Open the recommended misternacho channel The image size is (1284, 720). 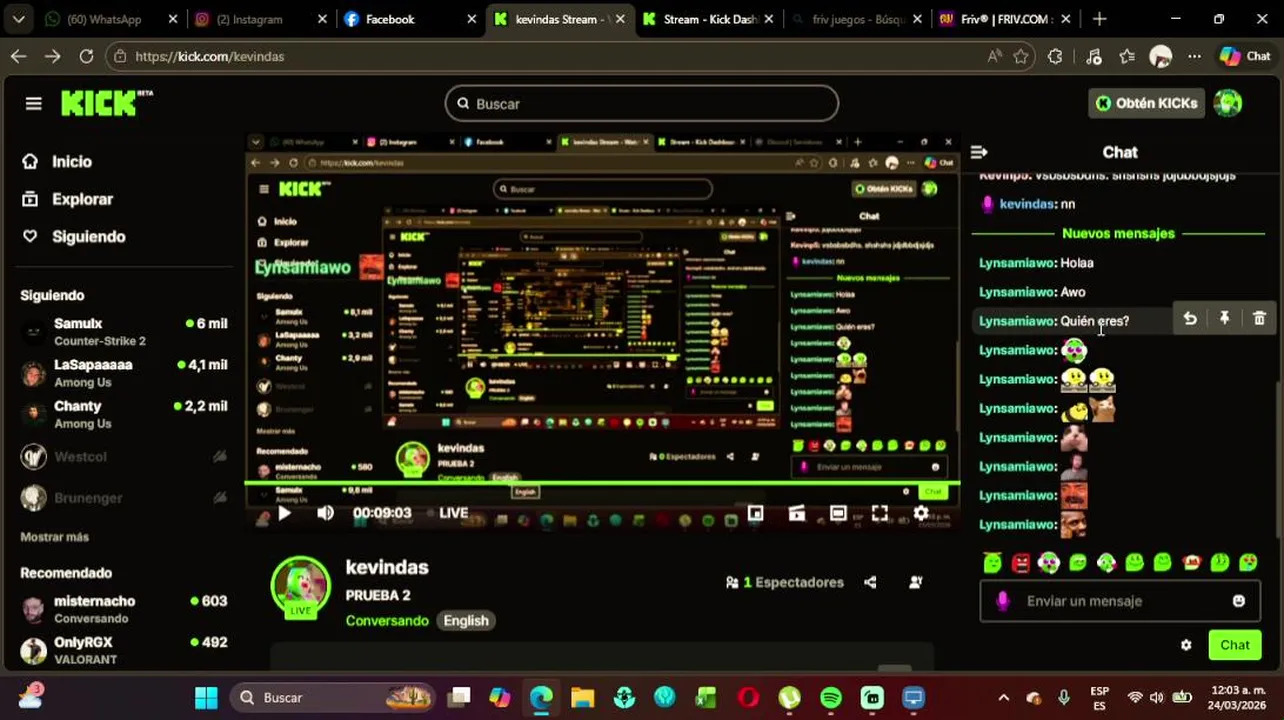point(126,608)
